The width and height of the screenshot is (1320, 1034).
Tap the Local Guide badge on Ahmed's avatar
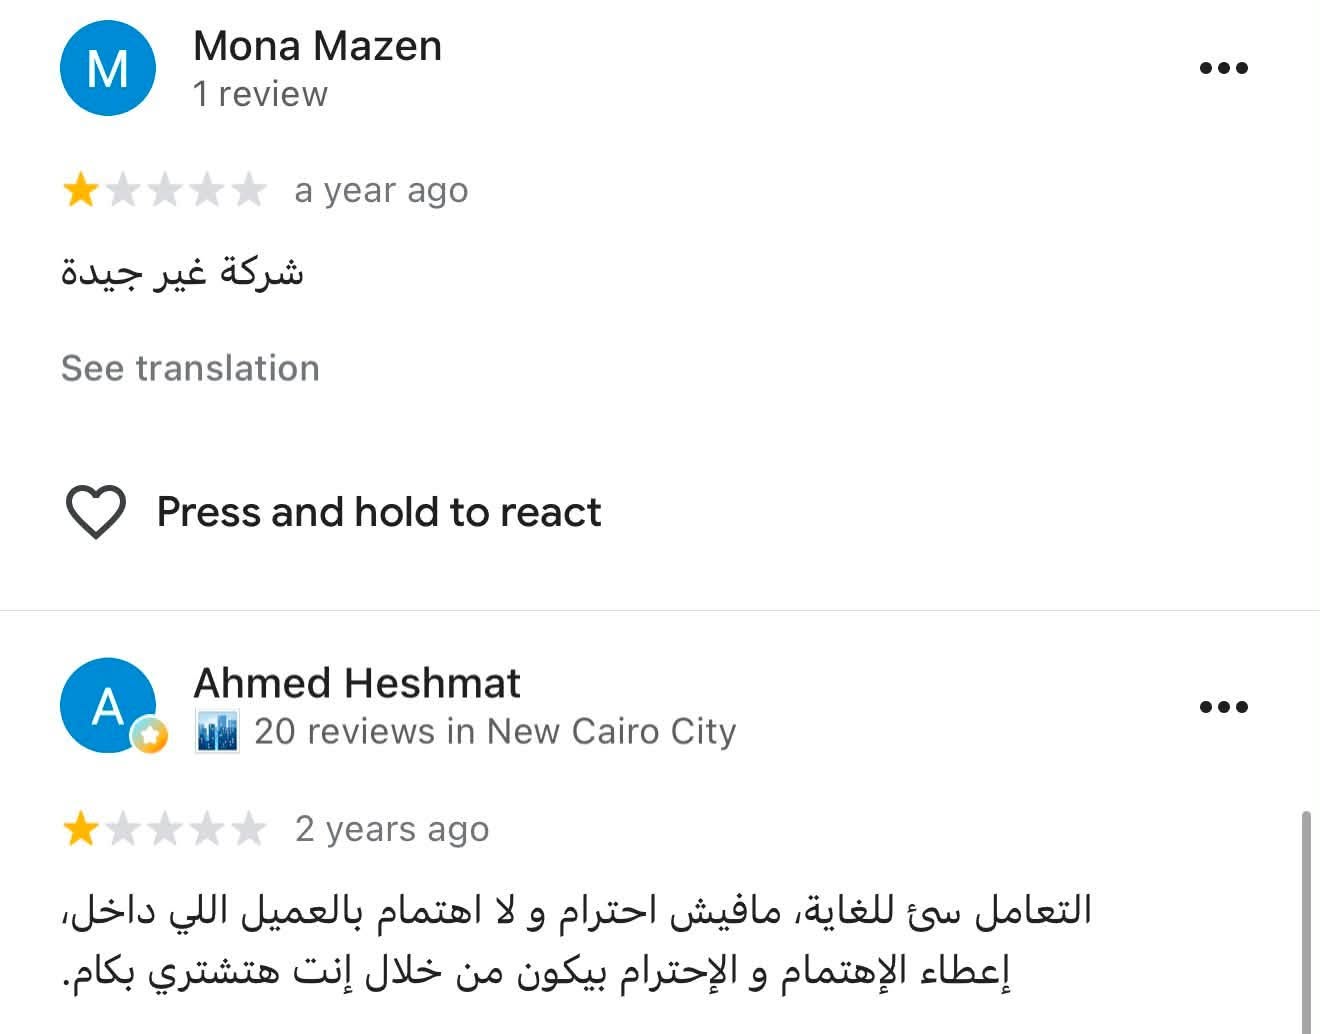click(x=150, y=737)
